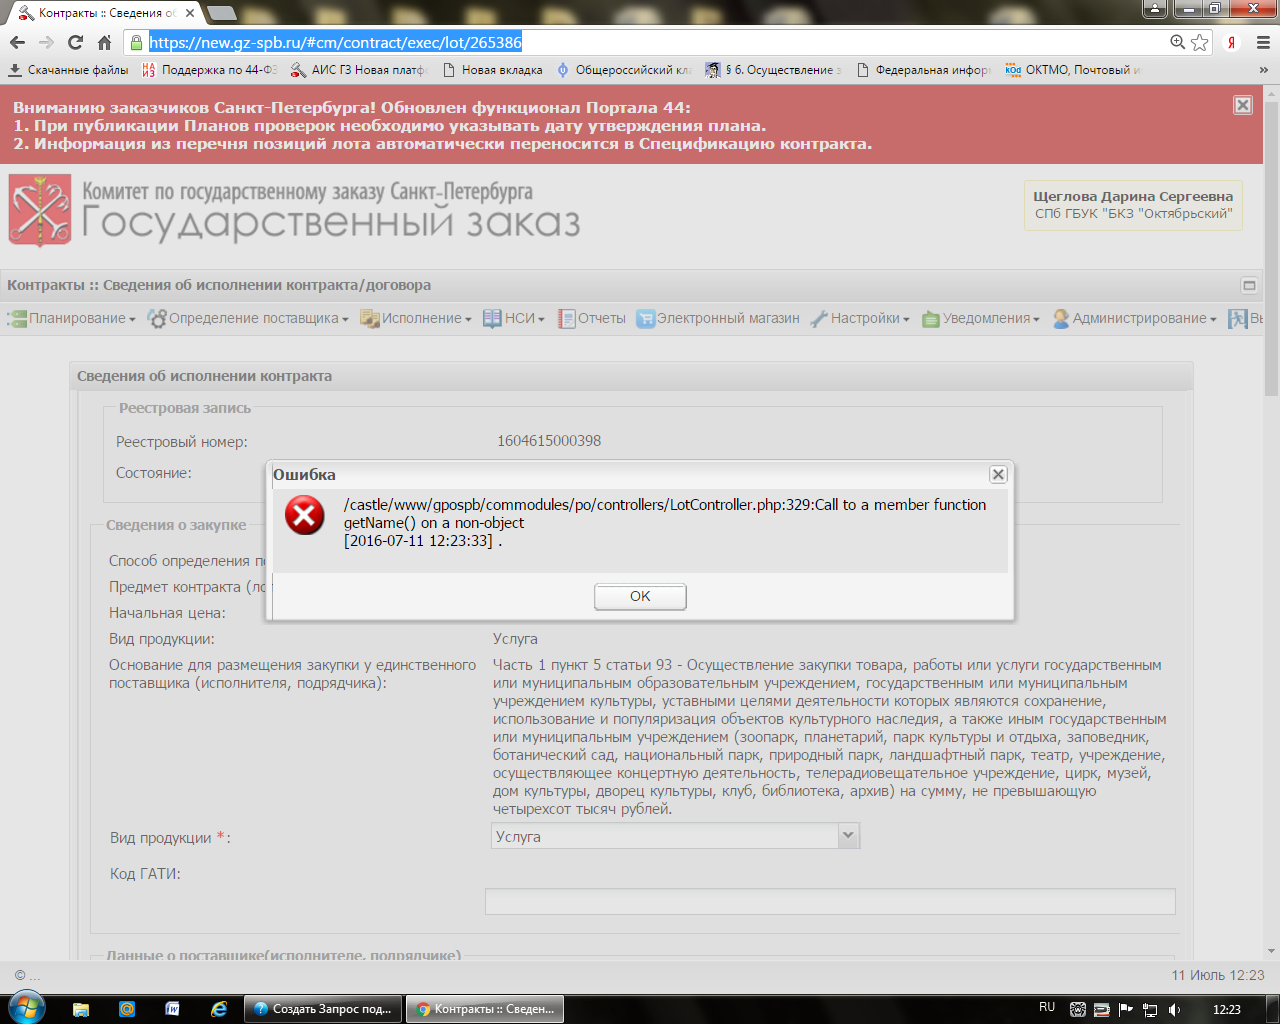1280x1024 pixels.
Task: Select the Контракты :: Сведения browser tab
Action: point(105,13)
